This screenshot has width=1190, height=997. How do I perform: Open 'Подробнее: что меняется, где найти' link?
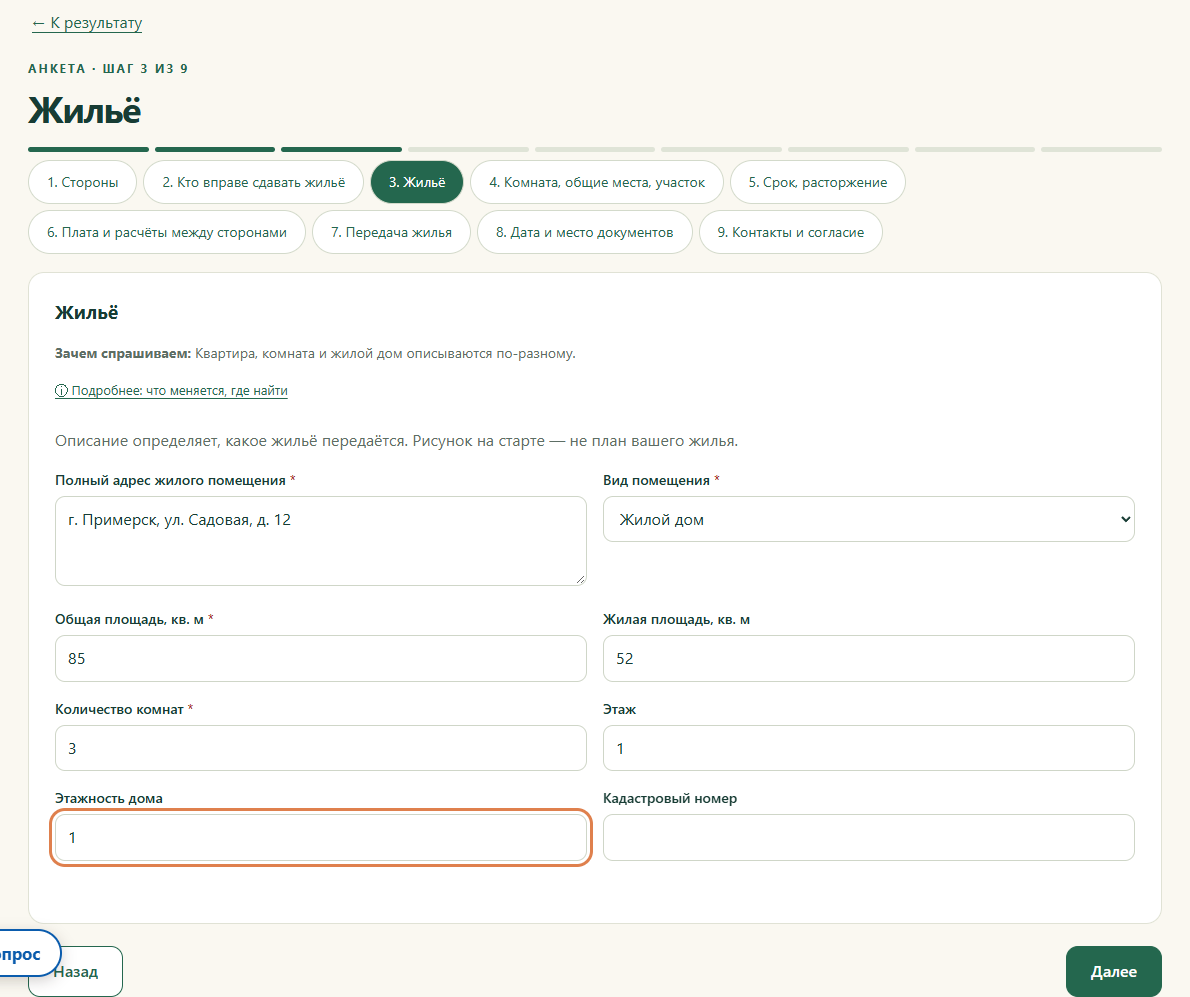[172, 391]
